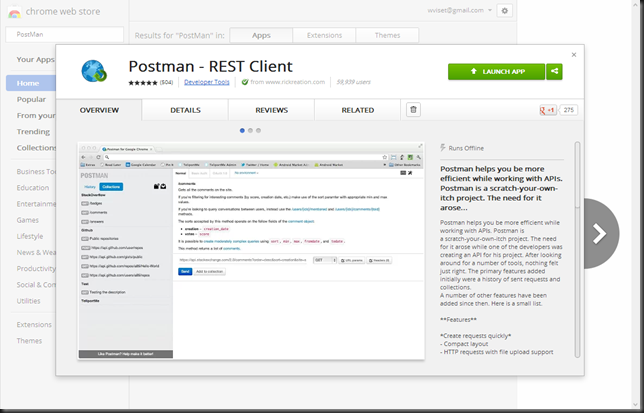Select Popular in the sidebar
644x413 pixels.
[31, 99]
